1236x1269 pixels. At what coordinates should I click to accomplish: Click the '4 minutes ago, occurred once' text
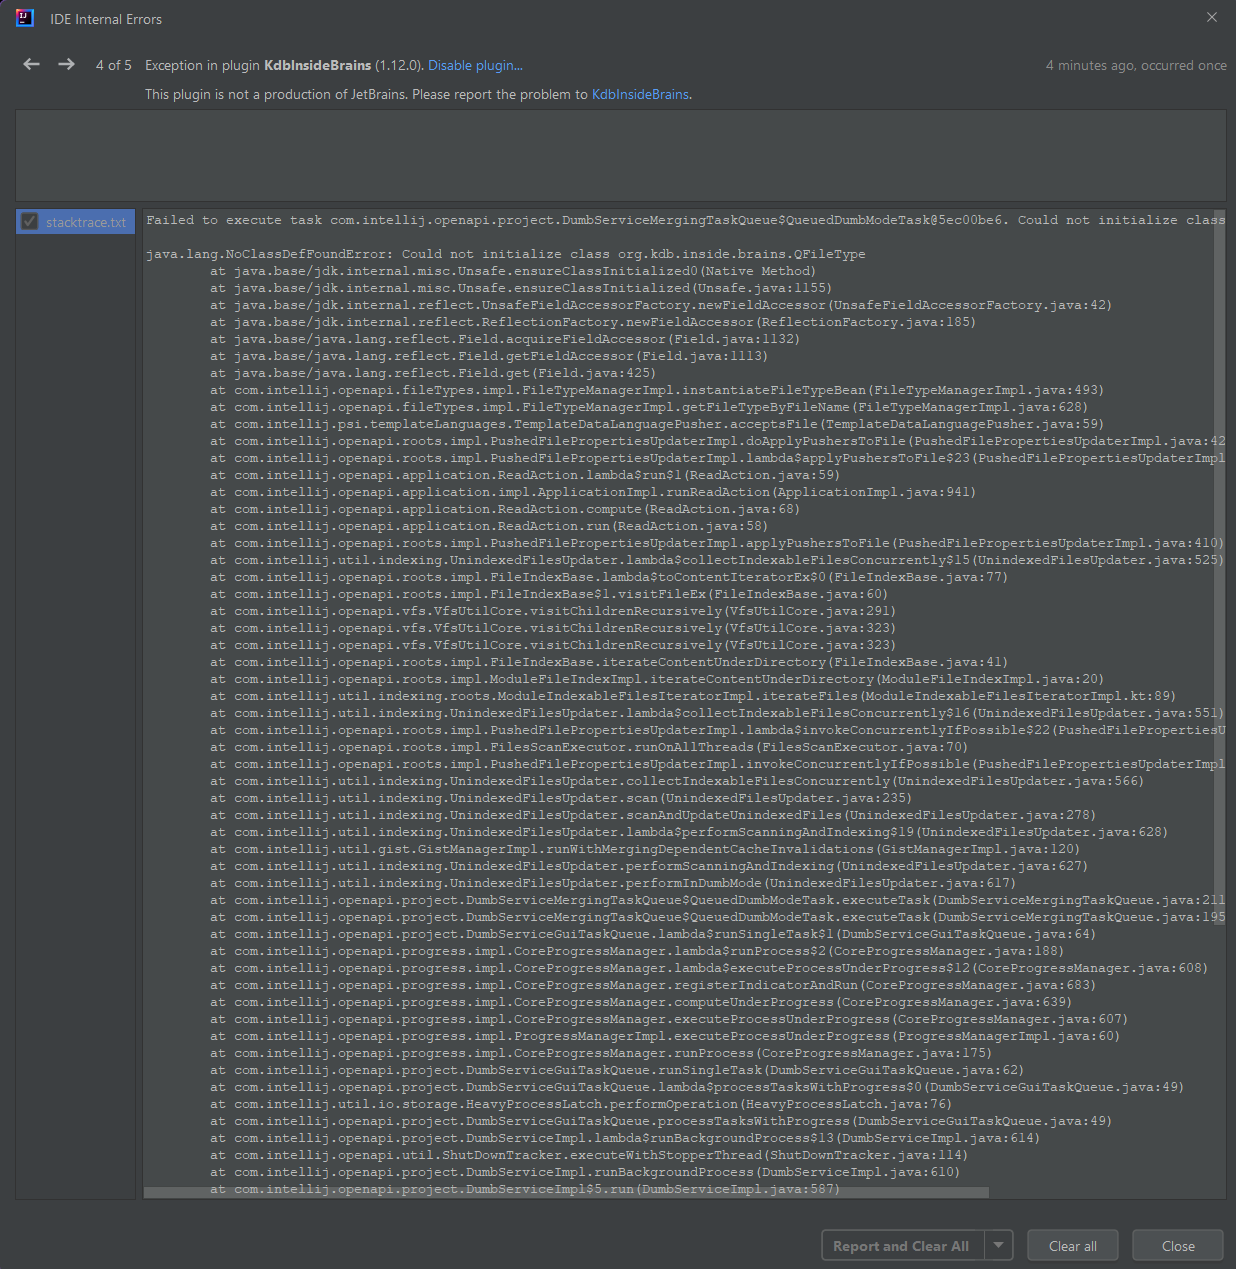[x=1136, y=65]
